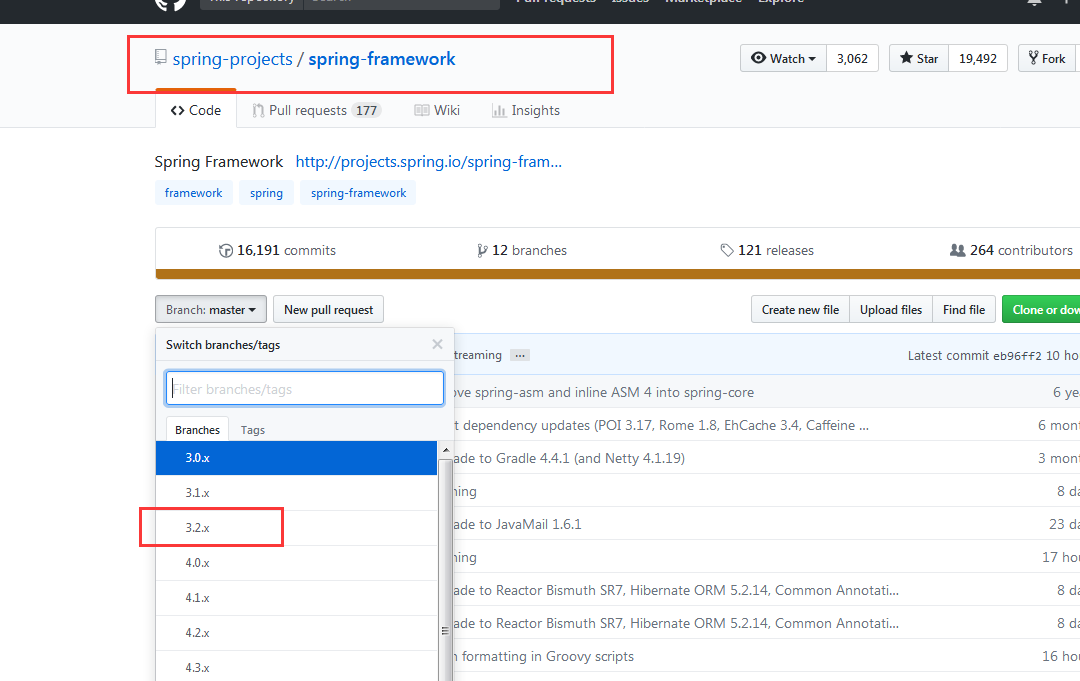Click the spring topic tag
Viewport: 1080px width, 681px height.
(x=267, y=193)
